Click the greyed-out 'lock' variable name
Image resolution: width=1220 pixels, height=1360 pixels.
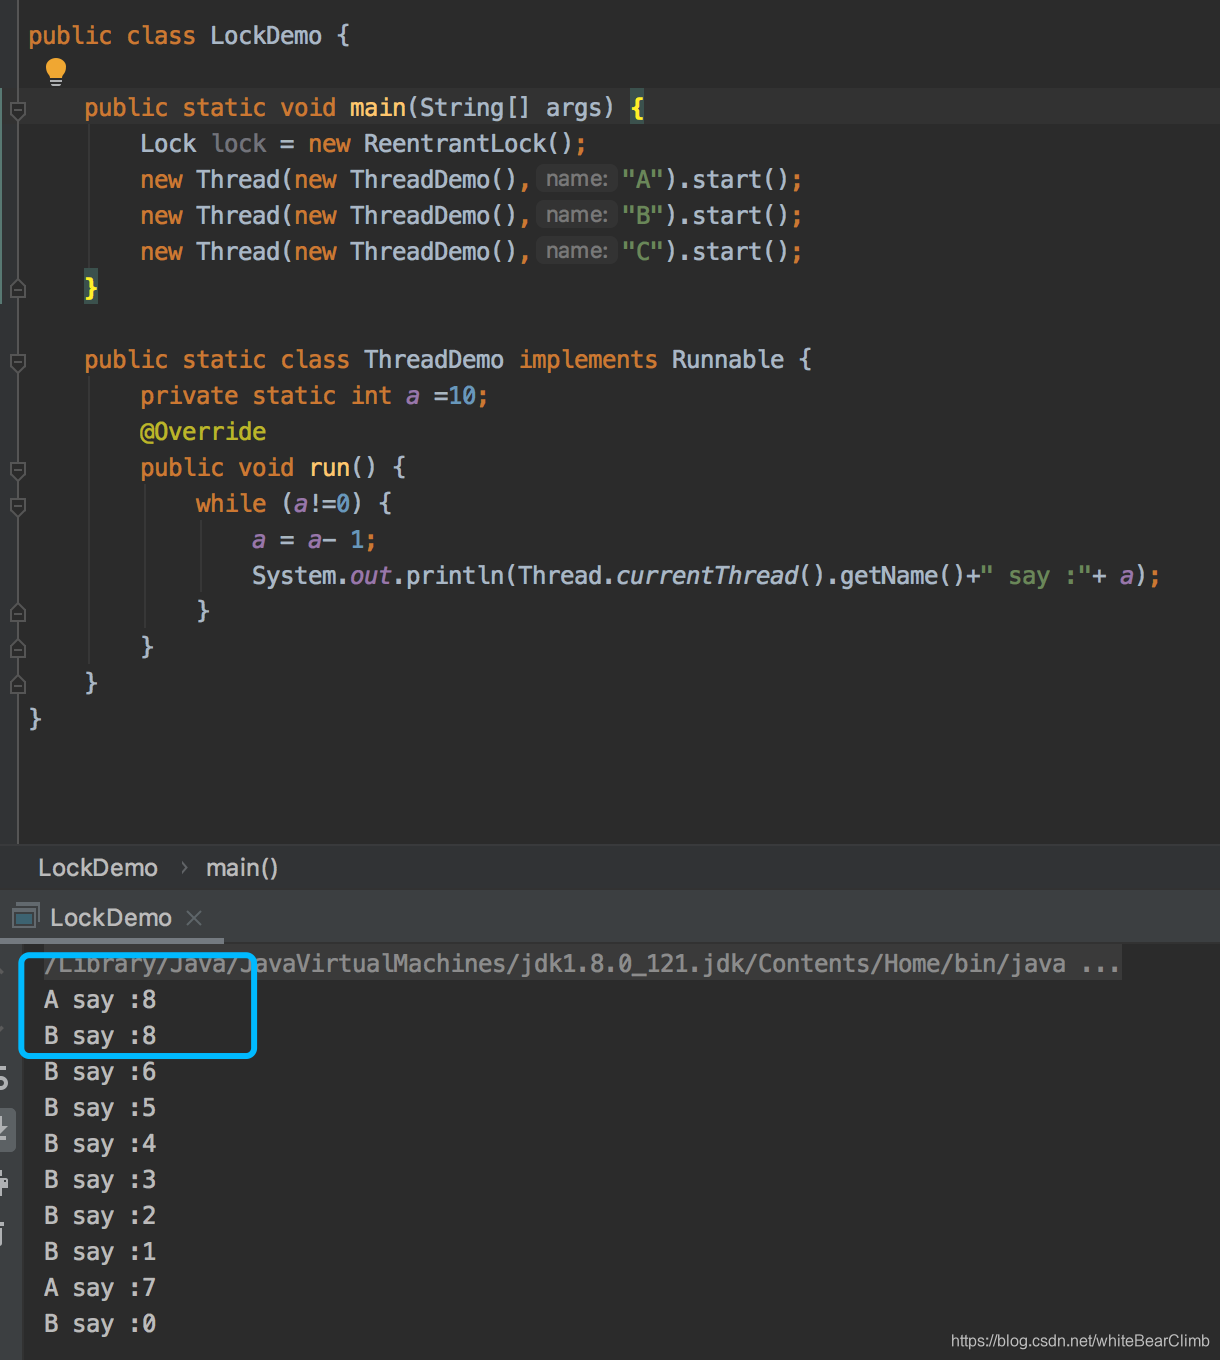[239, 144]
